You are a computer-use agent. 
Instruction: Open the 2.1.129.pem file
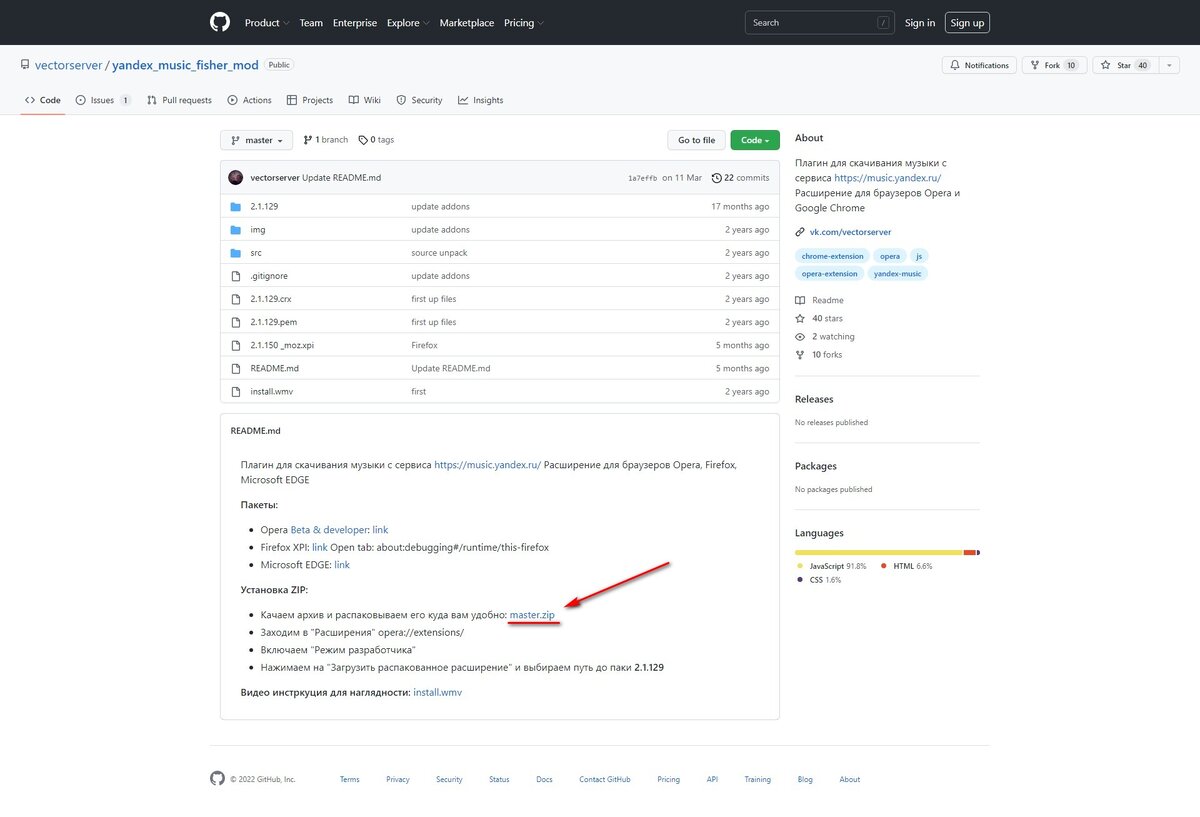click(x=274, y=322)
